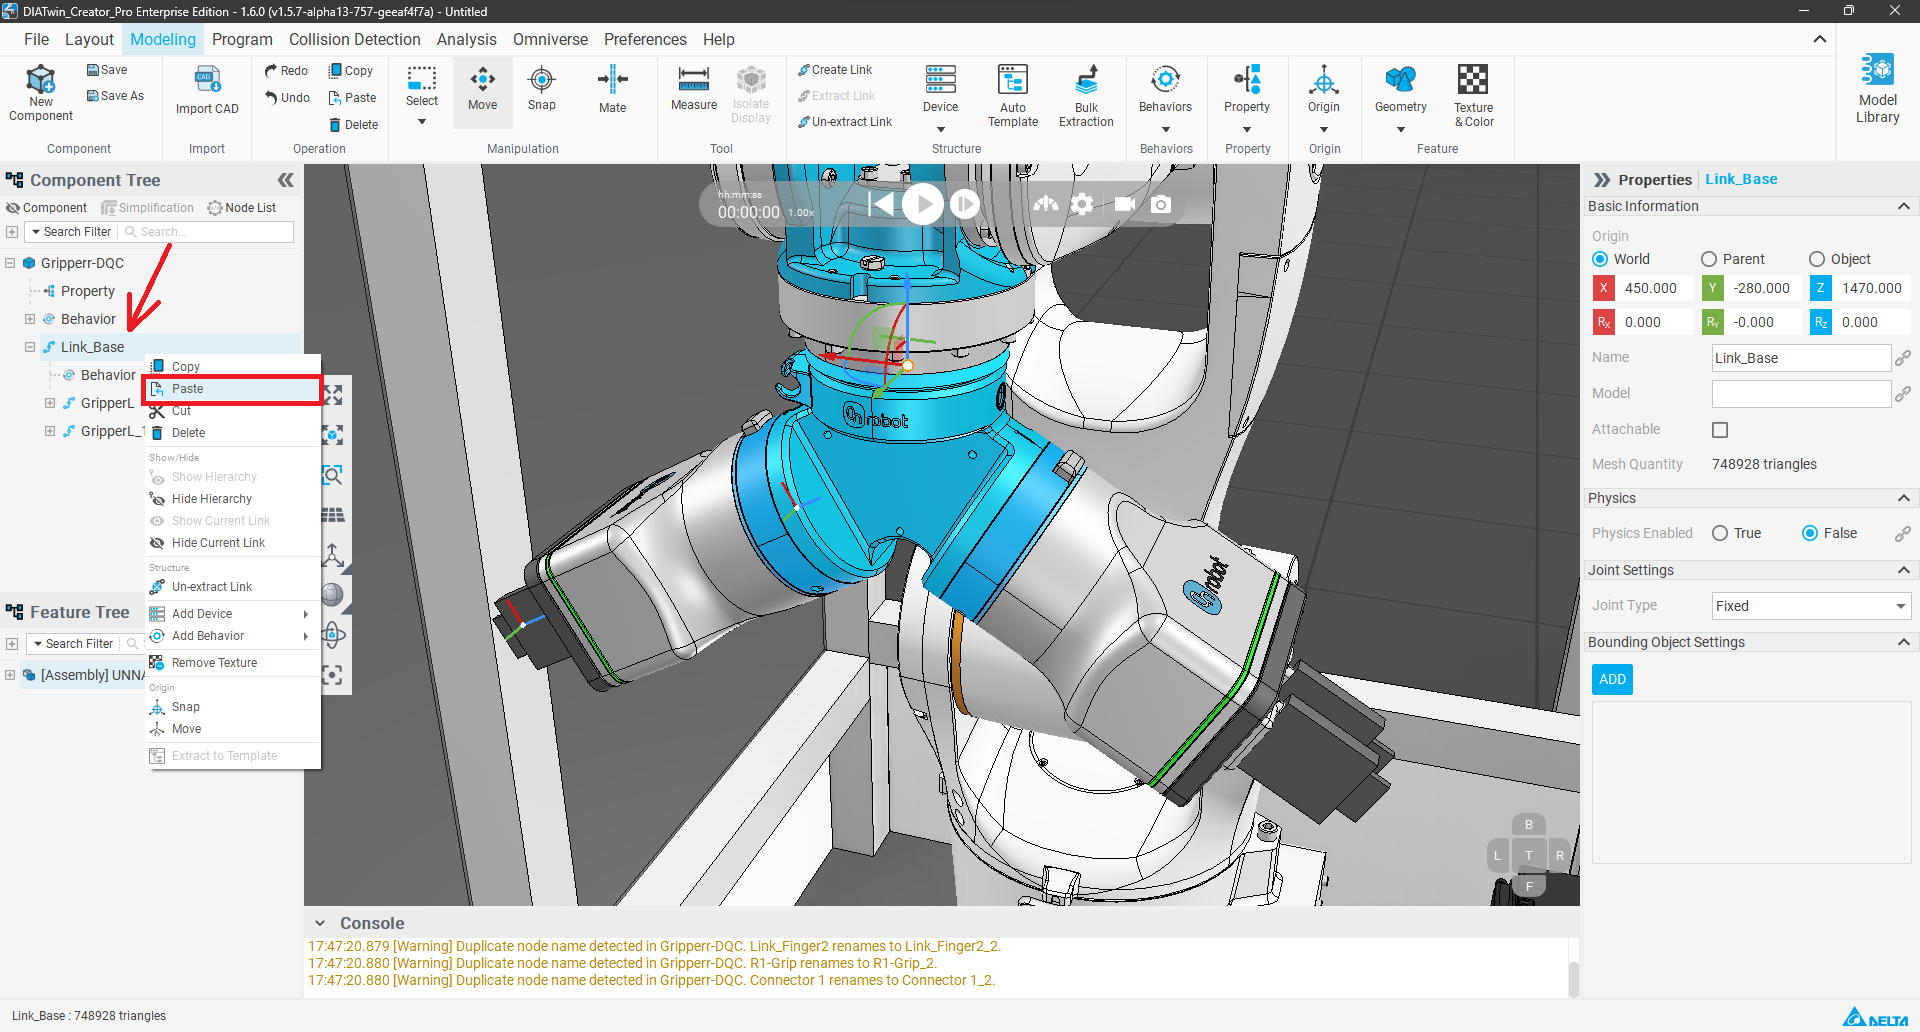The image size is (1920, 1032).
Task: Click the Y position value field
Action: [1764, 288]
